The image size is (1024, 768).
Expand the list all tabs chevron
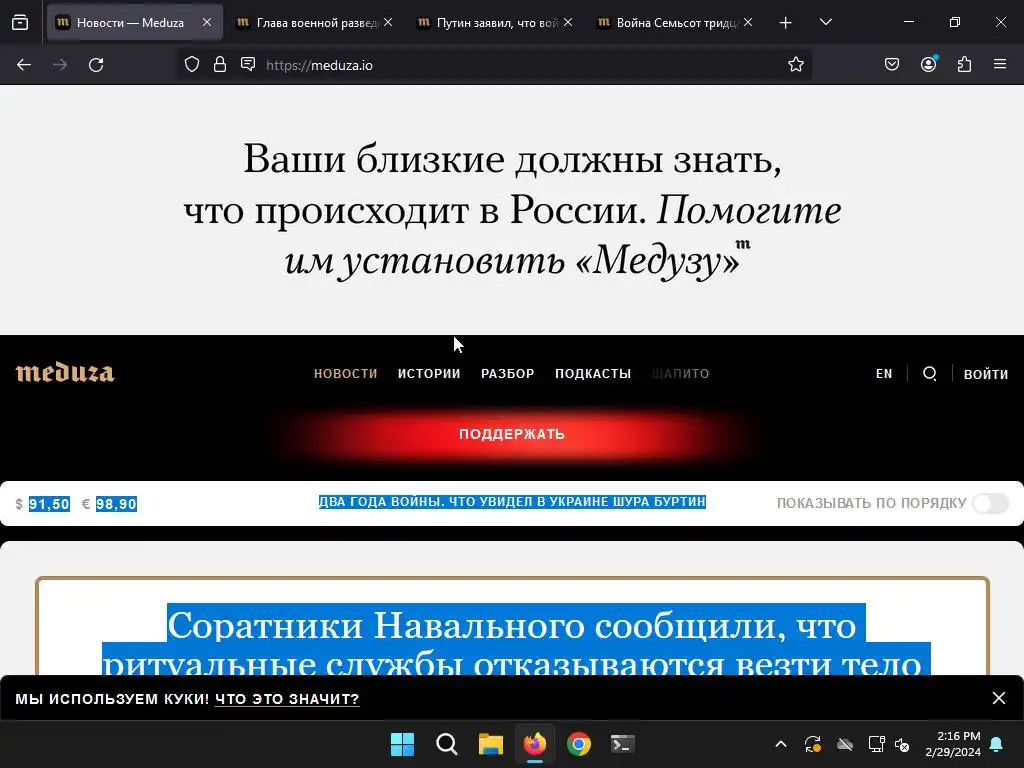[825, 23]
